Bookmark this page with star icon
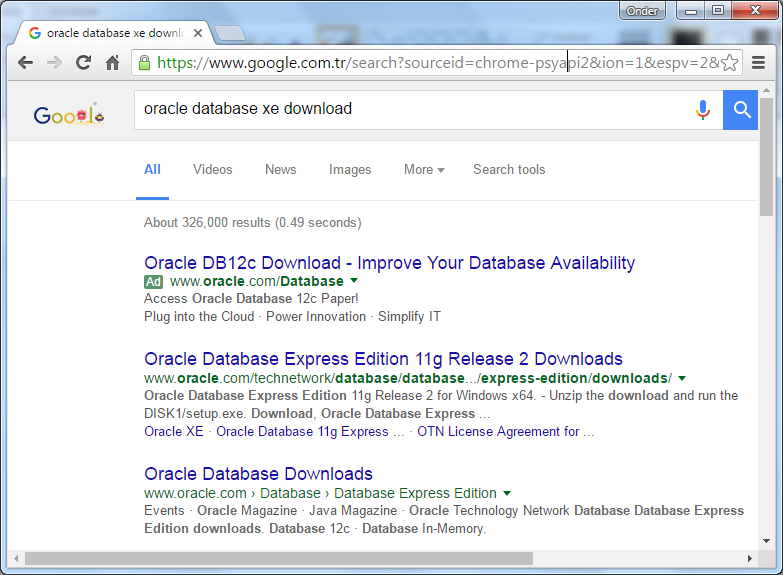 pyautogui.click(x=730, y=62)
